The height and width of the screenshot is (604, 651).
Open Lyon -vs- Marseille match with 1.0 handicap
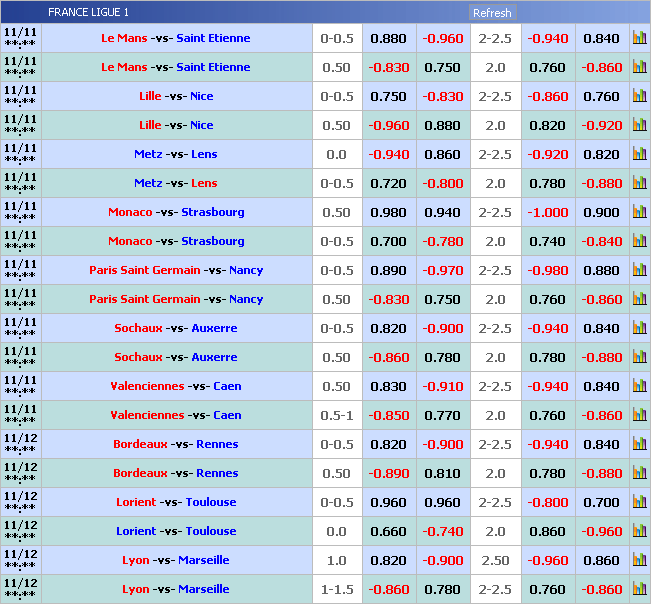[176, 561]
